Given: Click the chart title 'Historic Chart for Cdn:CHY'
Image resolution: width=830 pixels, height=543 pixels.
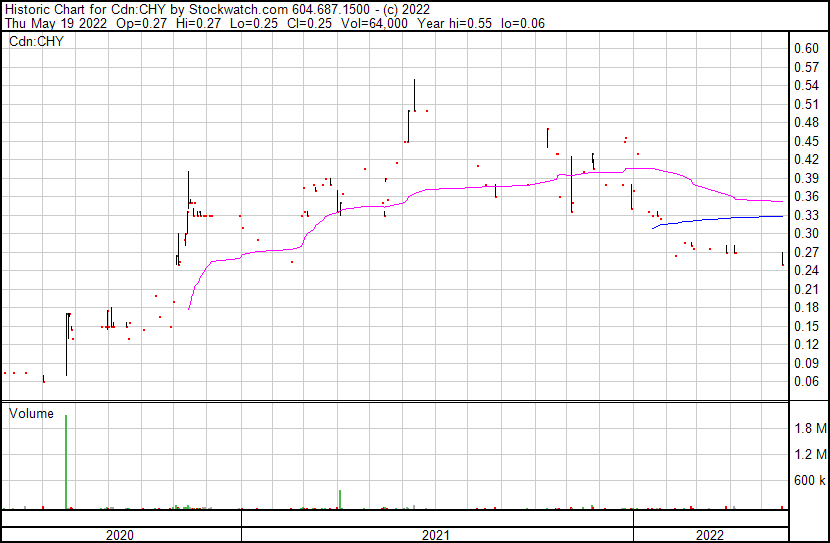Looking at the screenshot, I should 86,10.
